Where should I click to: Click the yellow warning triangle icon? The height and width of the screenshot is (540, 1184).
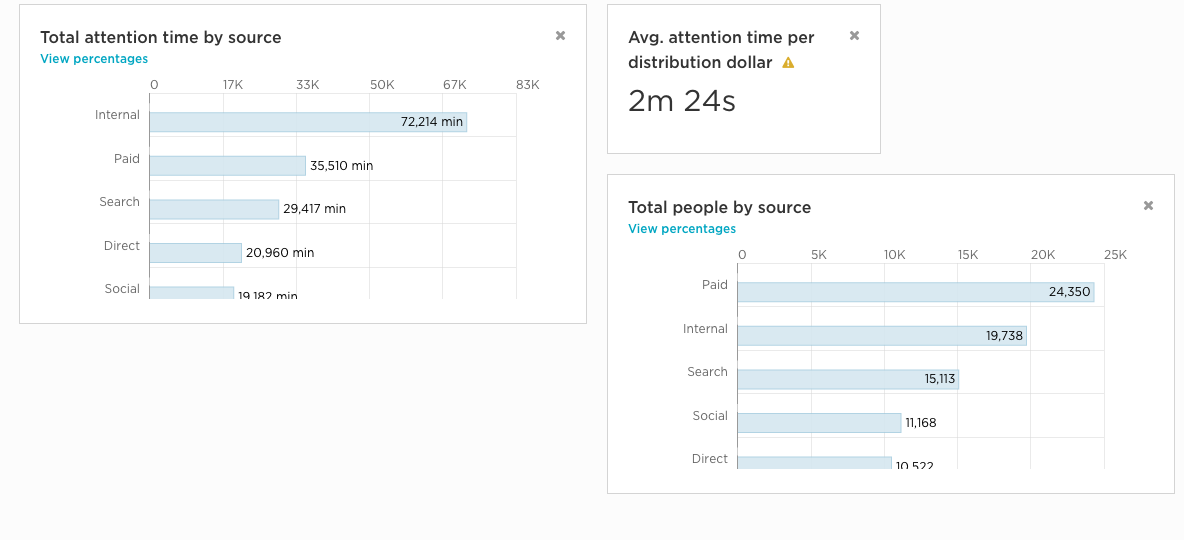(788, 63)
